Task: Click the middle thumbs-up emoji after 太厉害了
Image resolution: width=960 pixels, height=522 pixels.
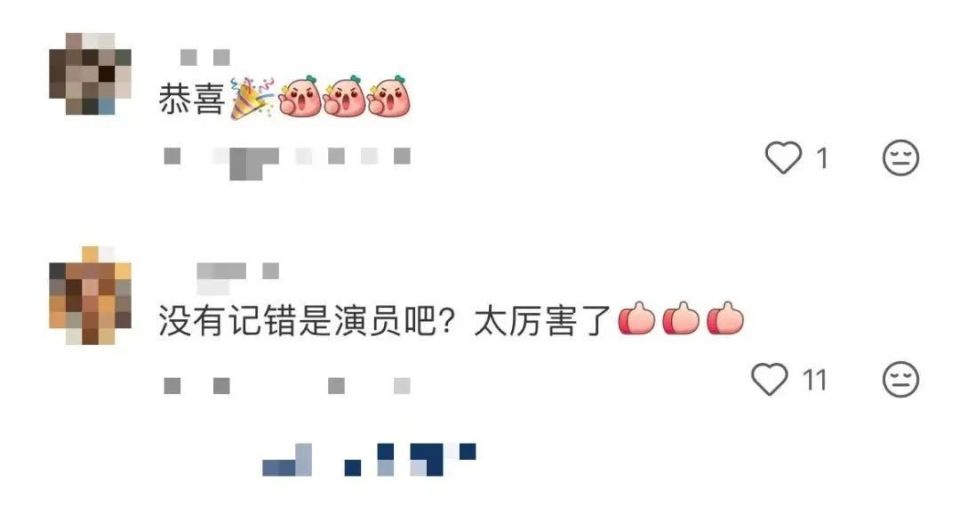Action: tap(681, 319)
